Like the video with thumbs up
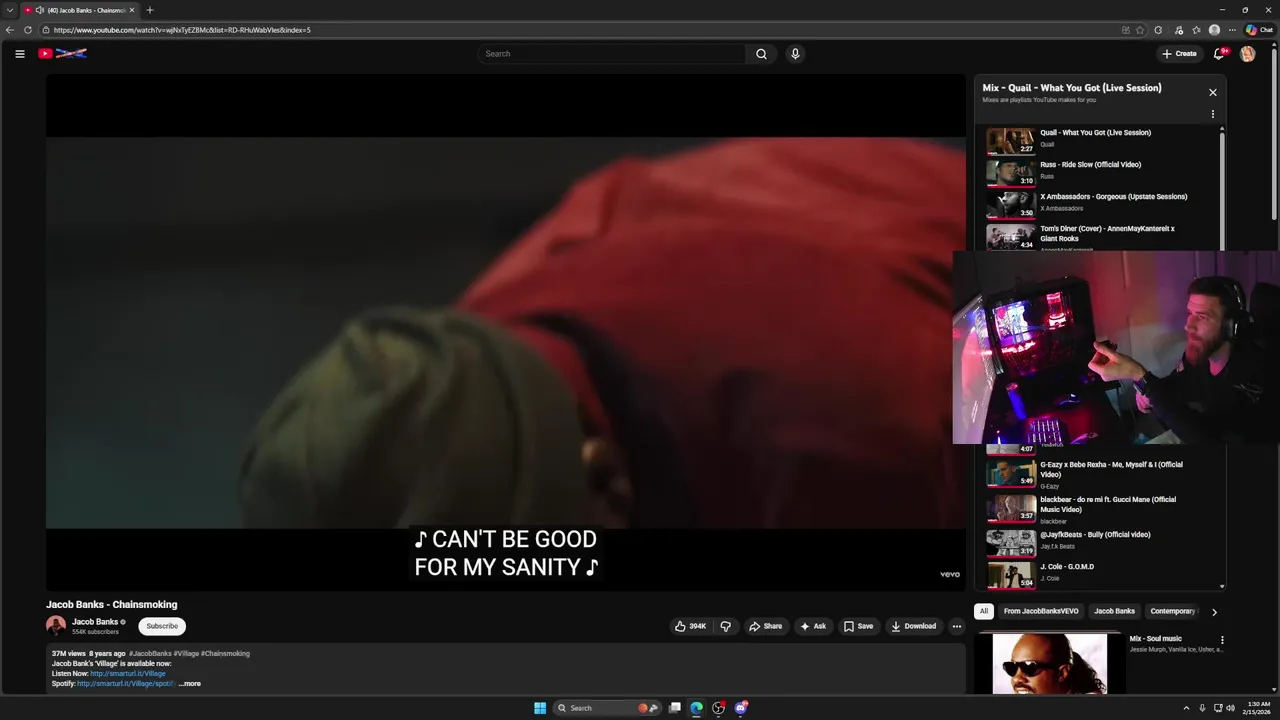This screenshot has height=720, width=1280. tap(690, 626)
